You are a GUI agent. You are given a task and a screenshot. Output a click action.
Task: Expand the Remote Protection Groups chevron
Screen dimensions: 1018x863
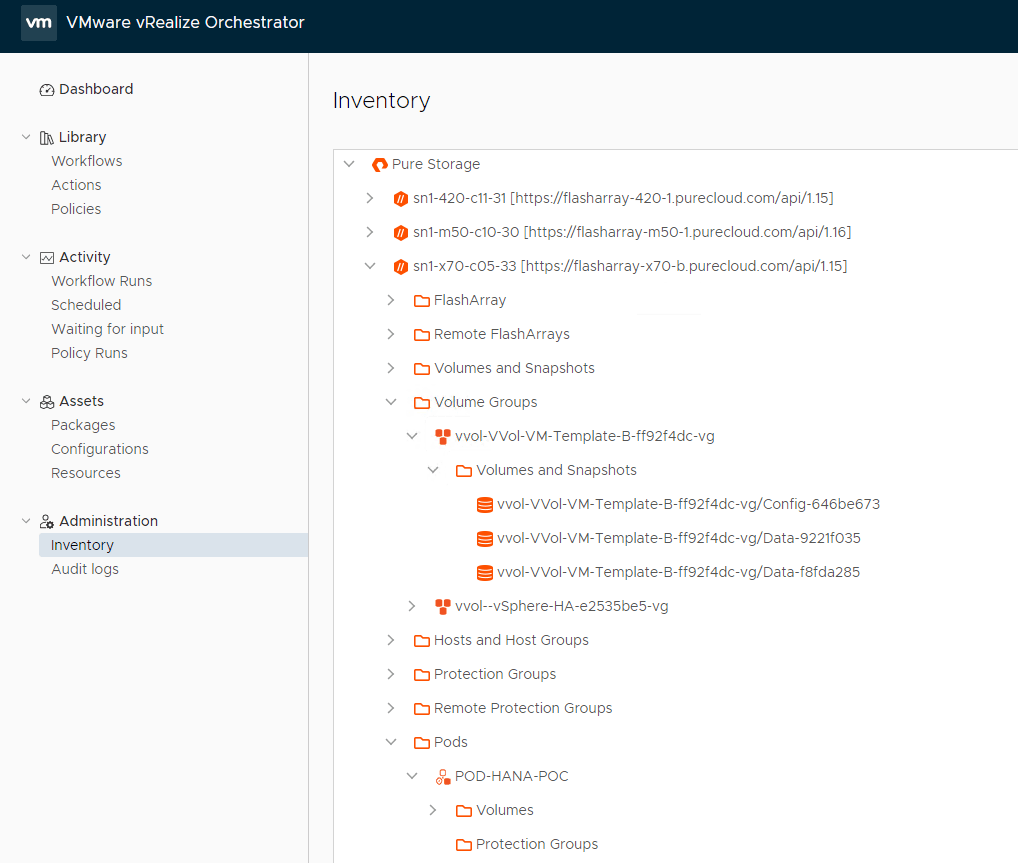[x=391, y=708]
